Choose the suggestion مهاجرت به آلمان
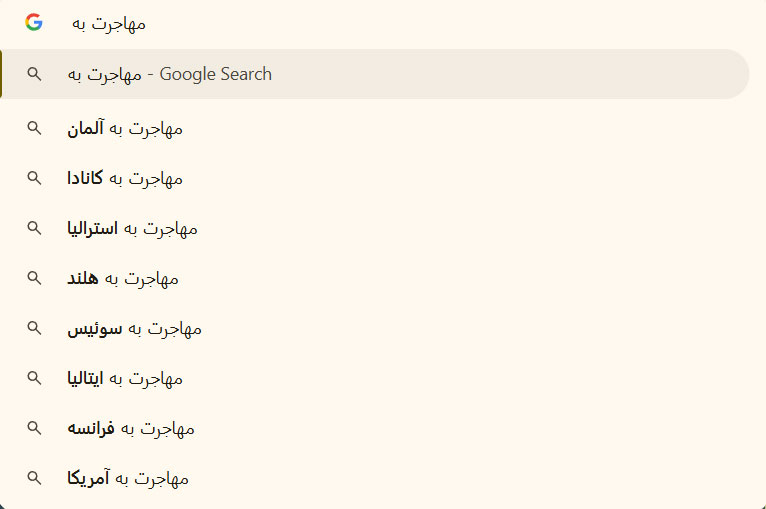766x509 pixels. pos(125,128)
